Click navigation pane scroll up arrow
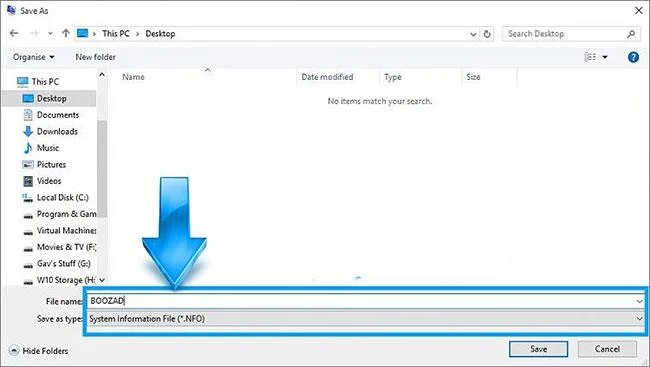 [102, 75]
